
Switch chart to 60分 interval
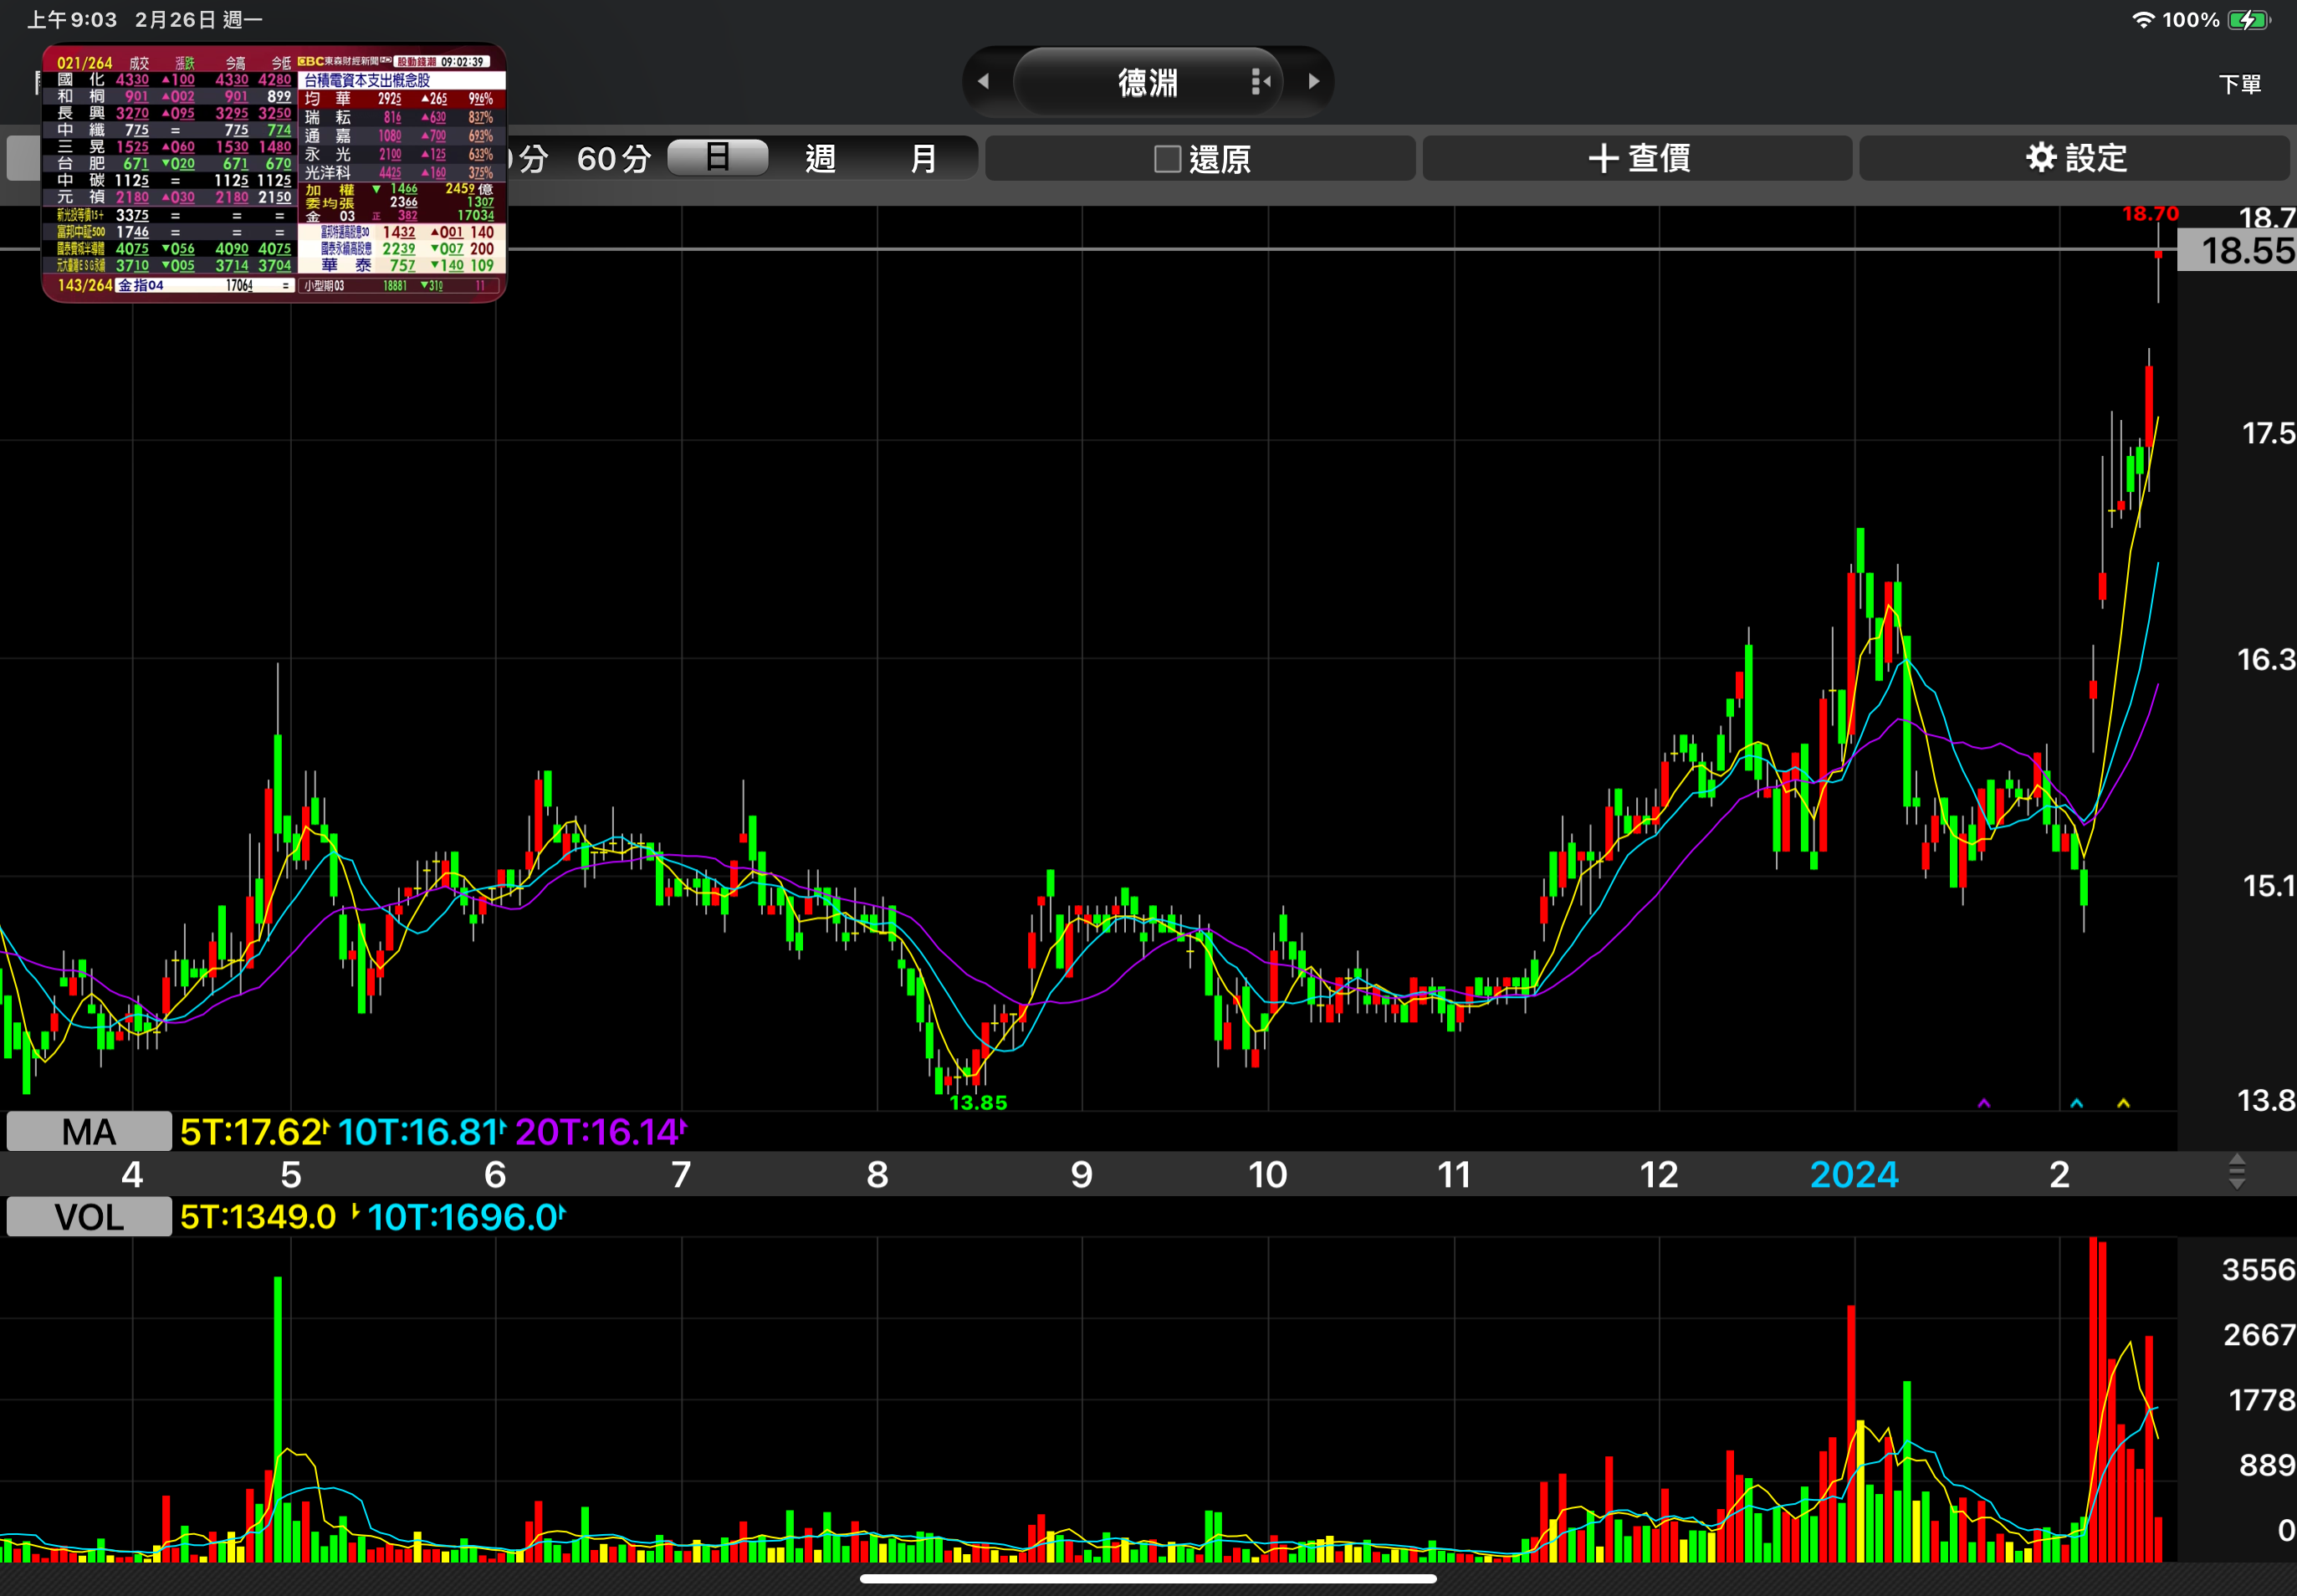click(x=613, y=158)
